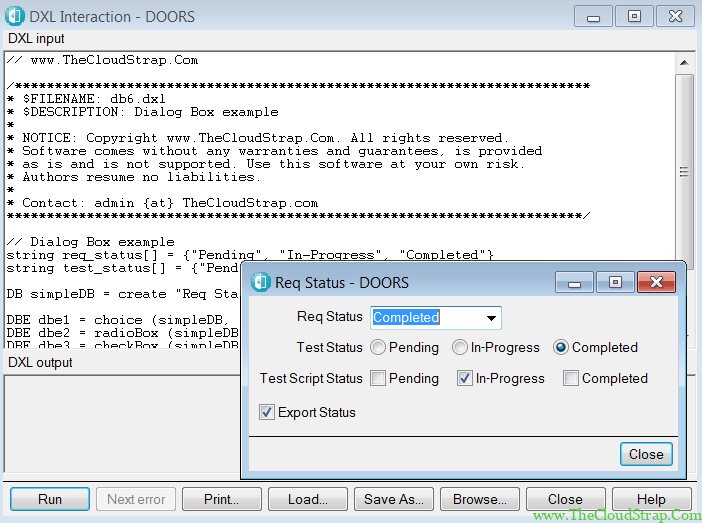Minimize the Req Status dialog
The width and height of the screenshot is (702, 523).
pos(574,282)
